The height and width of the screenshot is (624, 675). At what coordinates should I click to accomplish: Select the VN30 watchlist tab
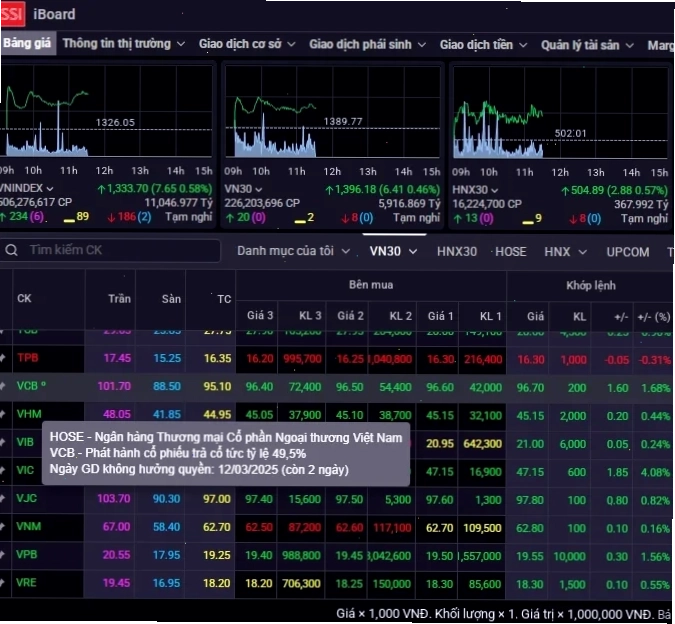click(393, 251)
